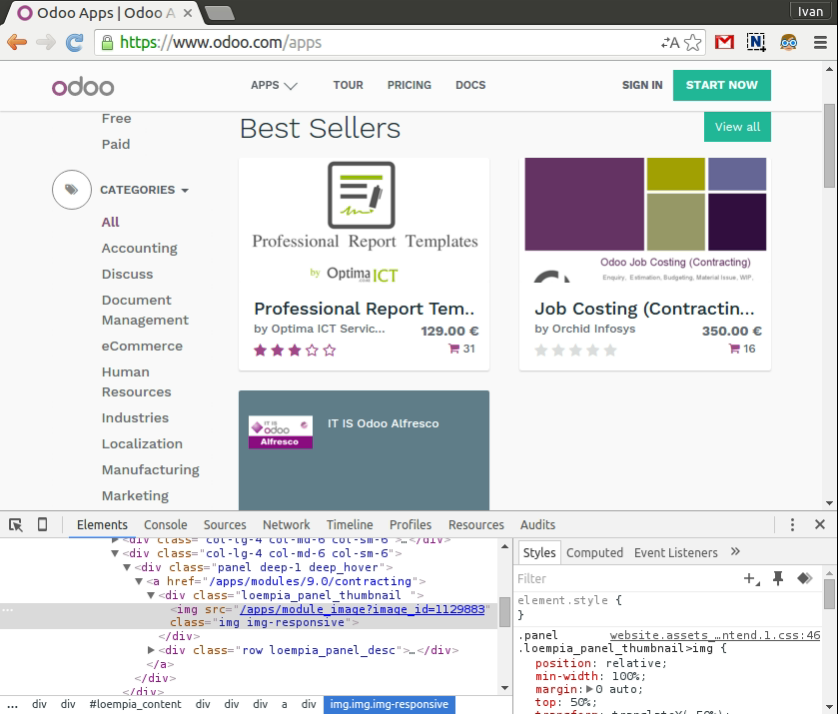The height and width of the screenshot is (714, 838).
Task: Click the browser forward arrow
Action: [x=46, y=42]
